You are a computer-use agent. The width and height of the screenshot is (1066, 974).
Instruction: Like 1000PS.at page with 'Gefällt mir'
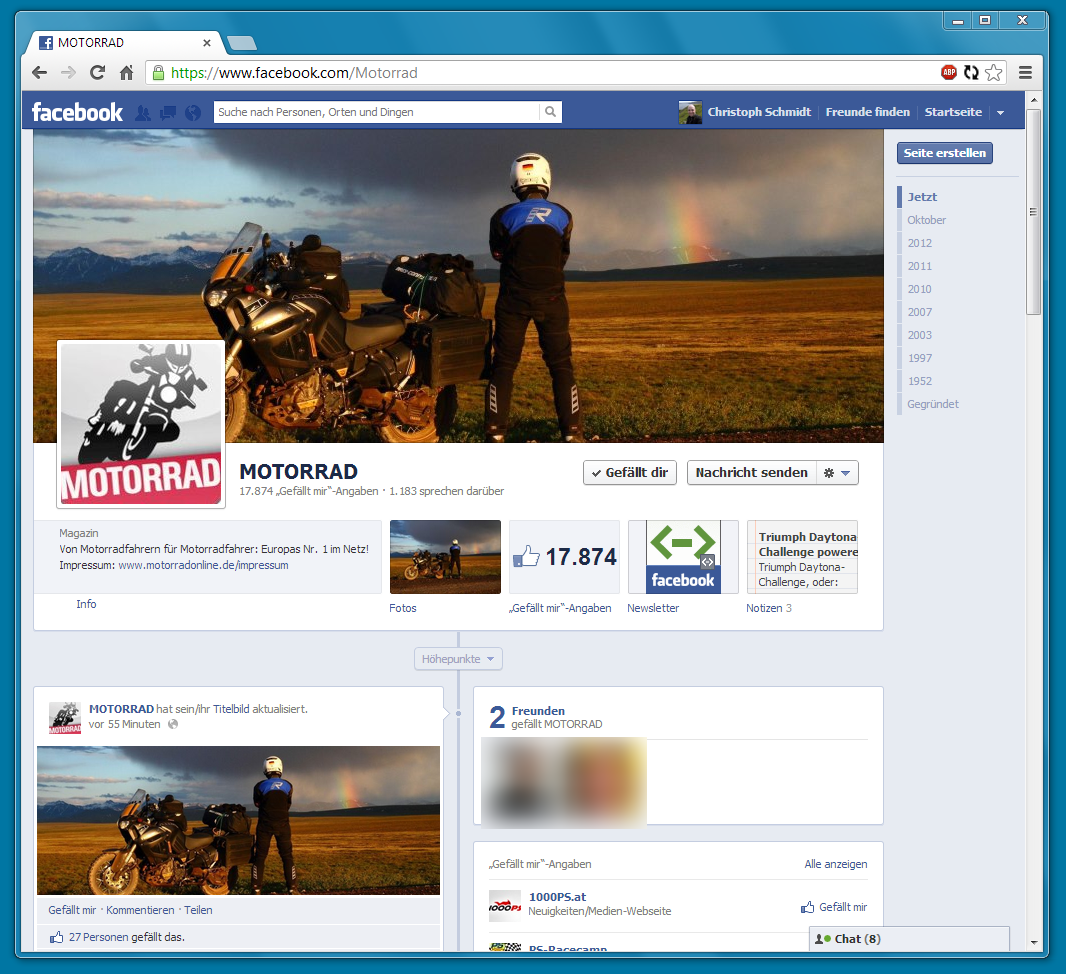coord(834,907)
